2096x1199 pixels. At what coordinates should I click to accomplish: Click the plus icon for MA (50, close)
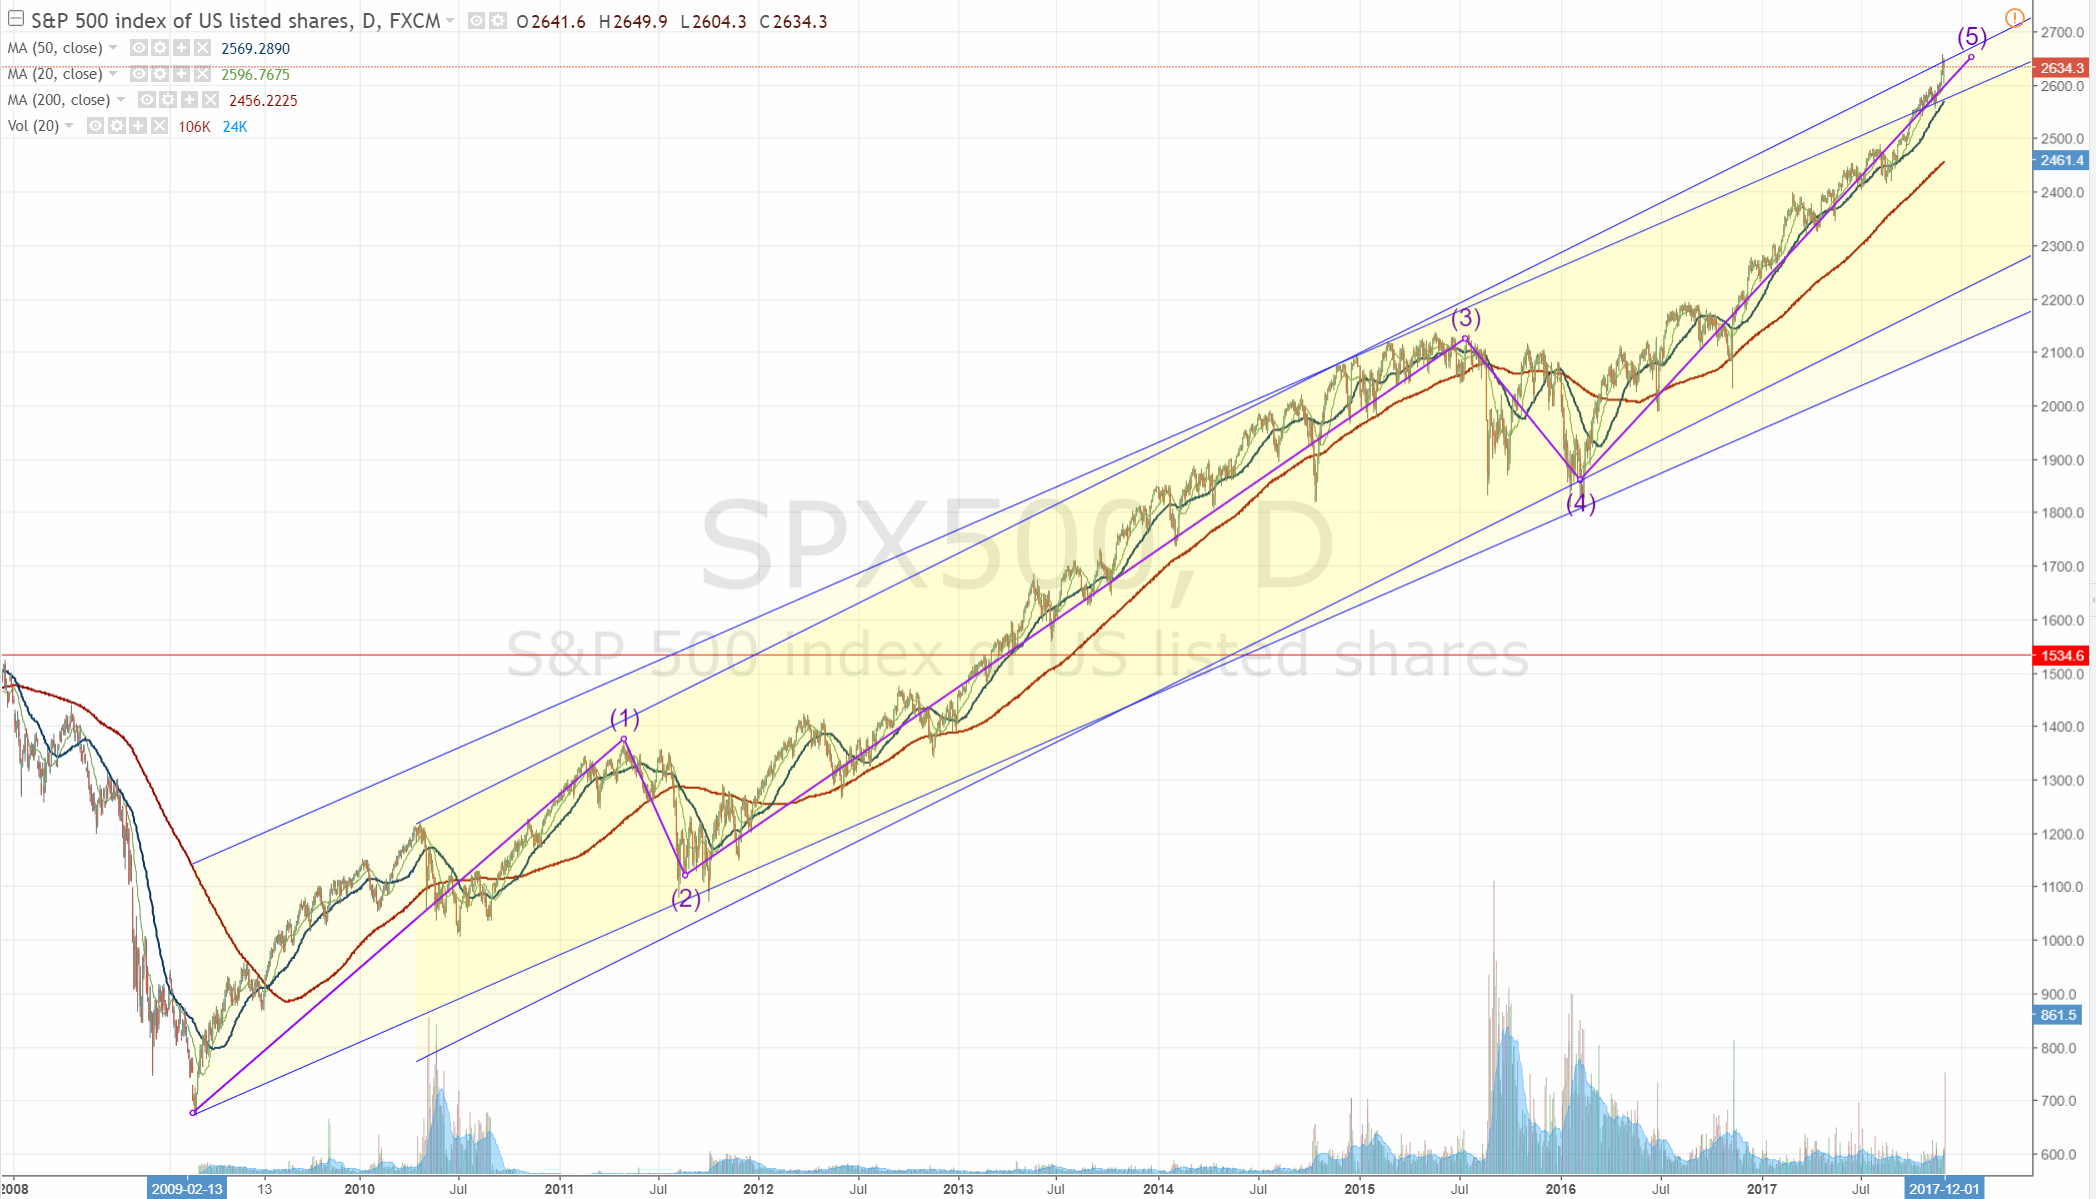click(x=181, y=48)
